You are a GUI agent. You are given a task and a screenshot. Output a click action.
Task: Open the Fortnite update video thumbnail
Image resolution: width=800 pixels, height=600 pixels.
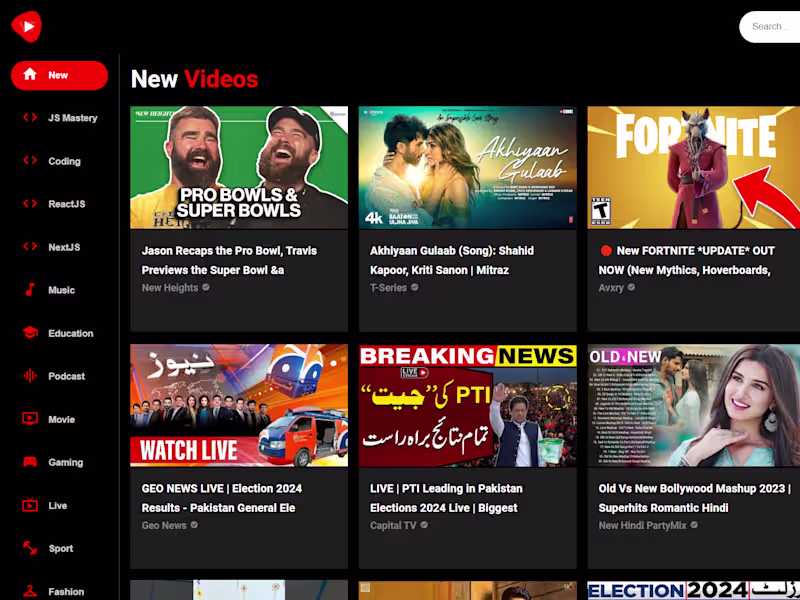tap(694, 167)
